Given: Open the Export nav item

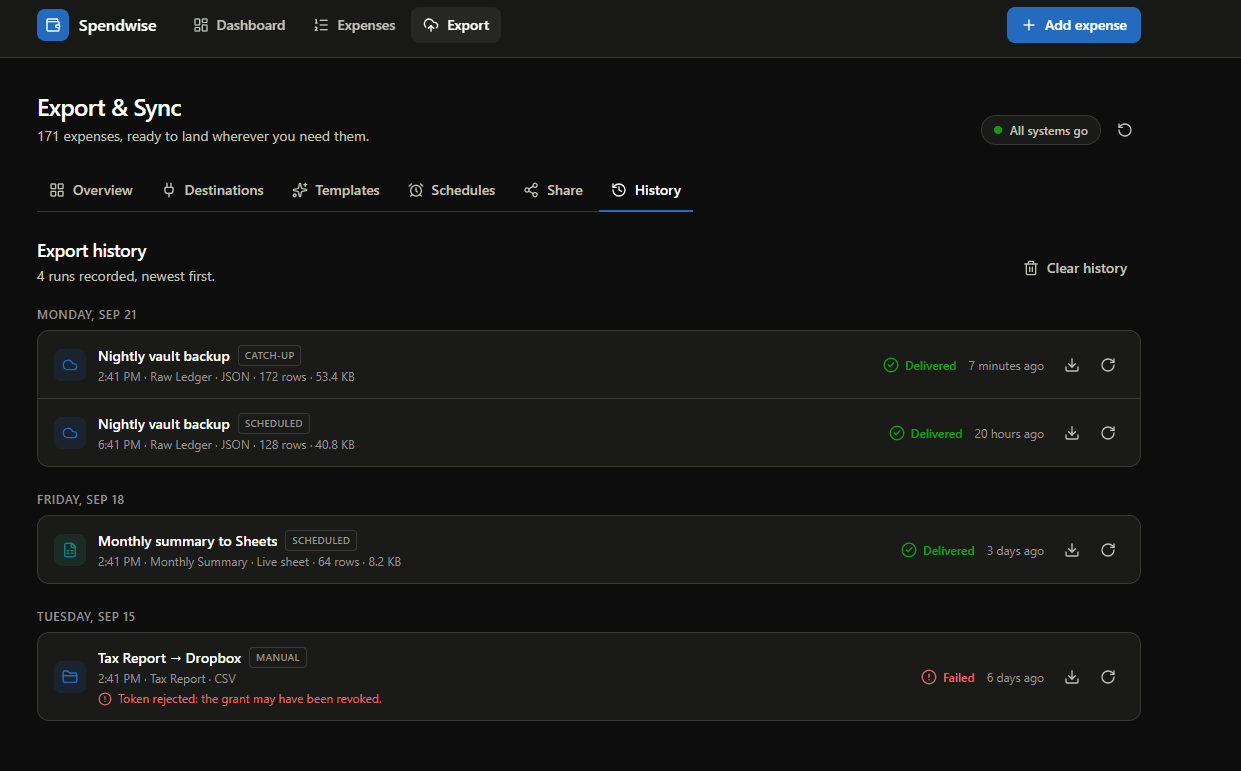Looking at the screenshot, I should (456, 25).
